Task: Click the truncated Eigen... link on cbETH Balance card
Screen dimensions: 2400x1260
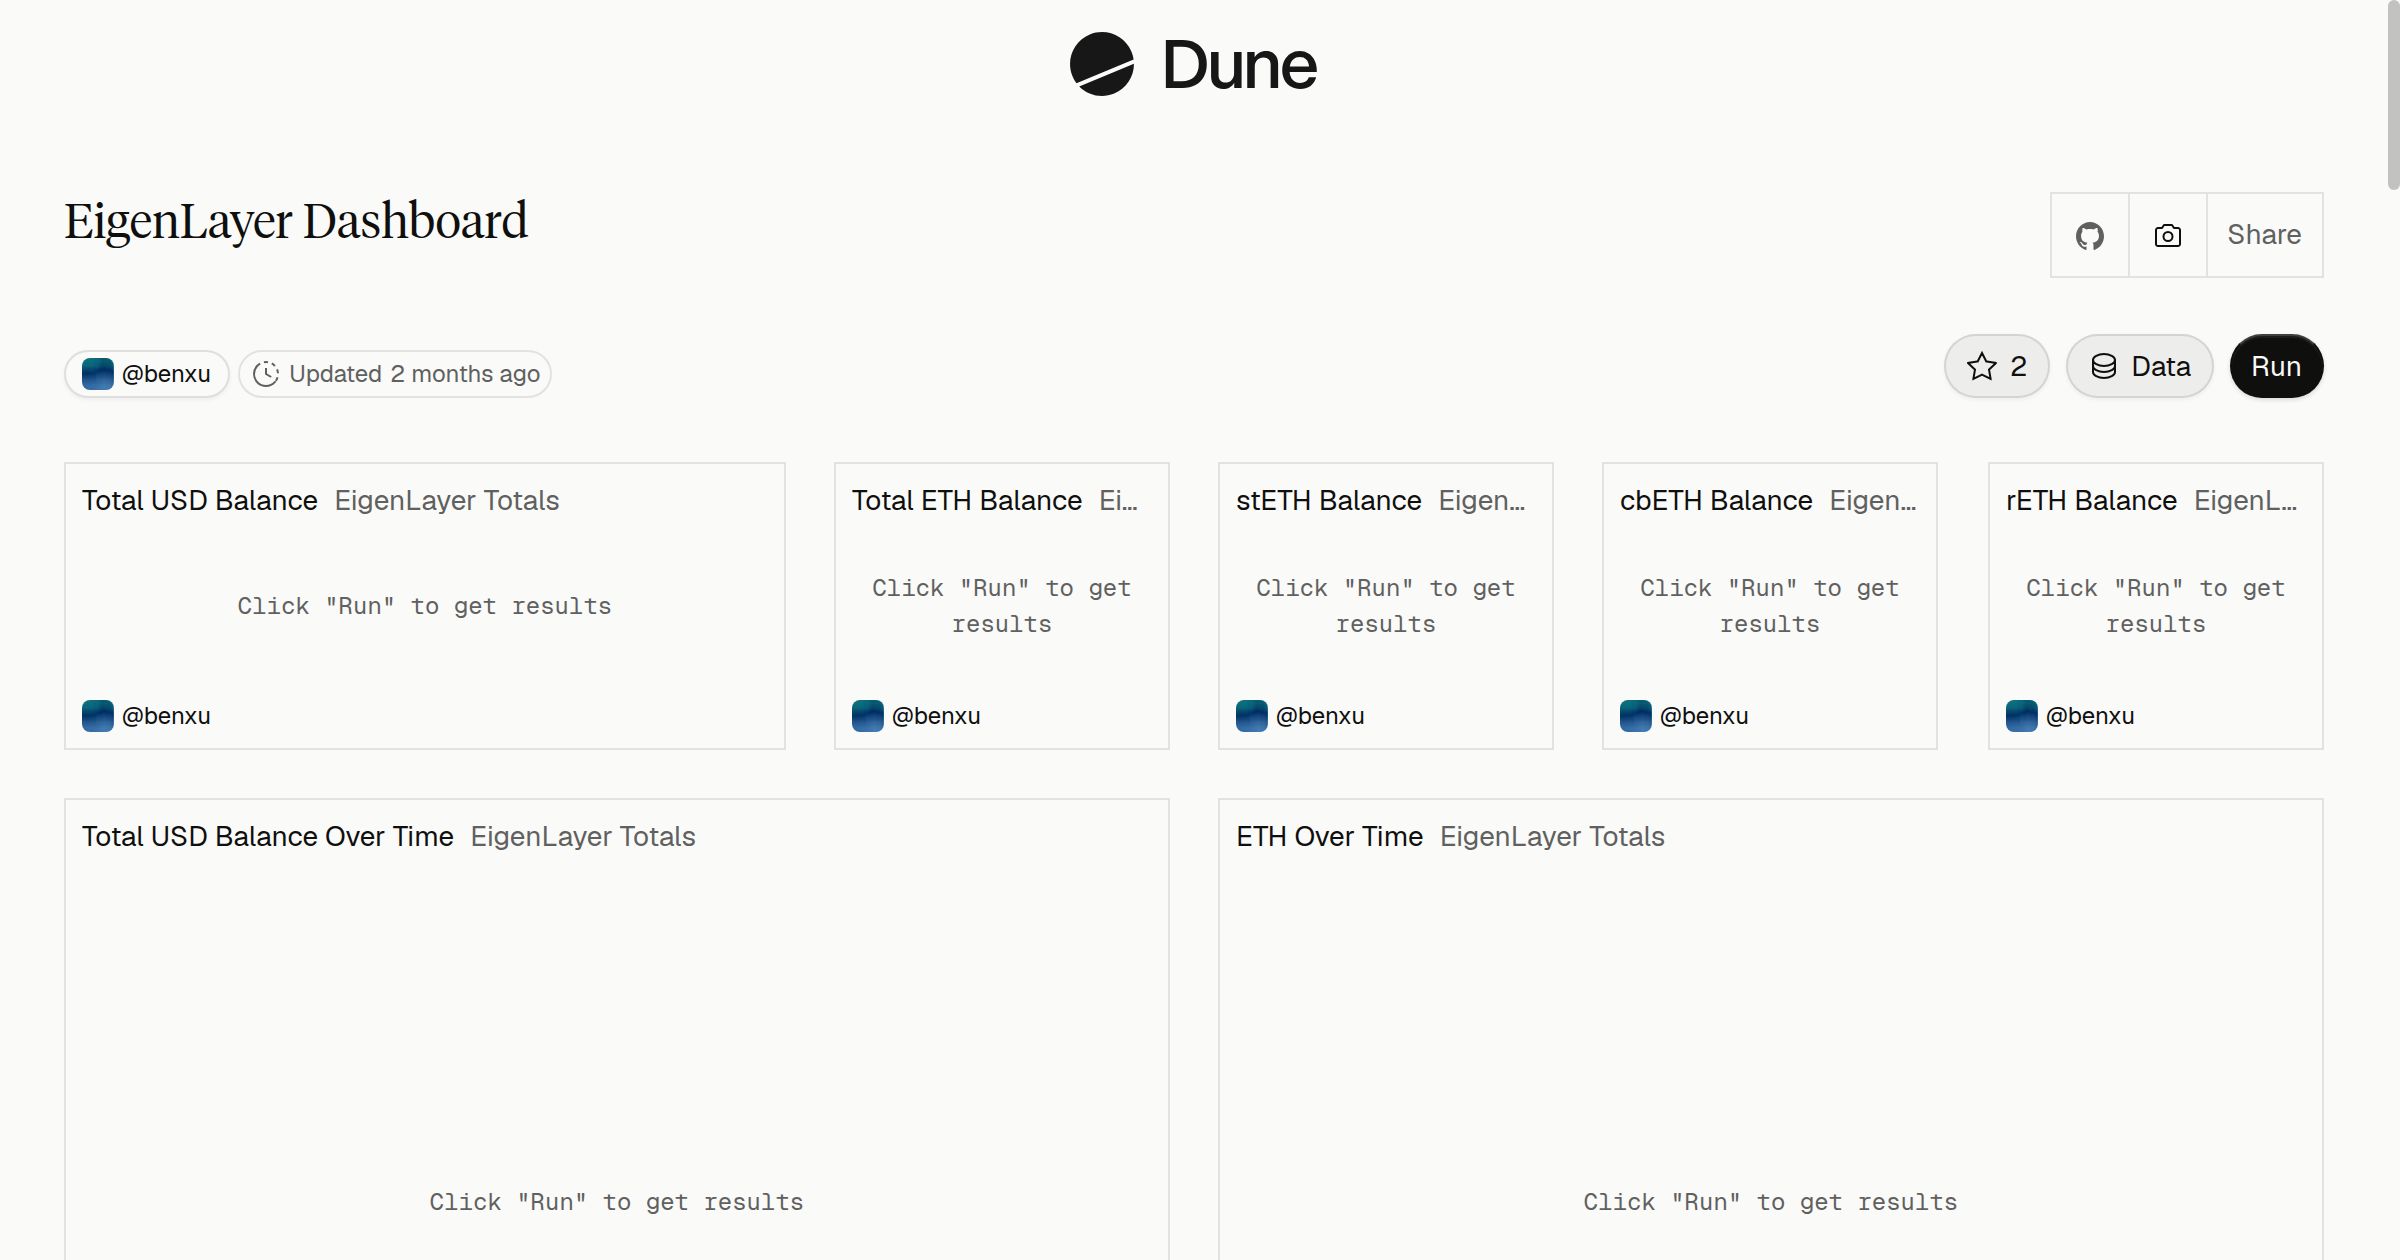Action: tap(1873, 500)
